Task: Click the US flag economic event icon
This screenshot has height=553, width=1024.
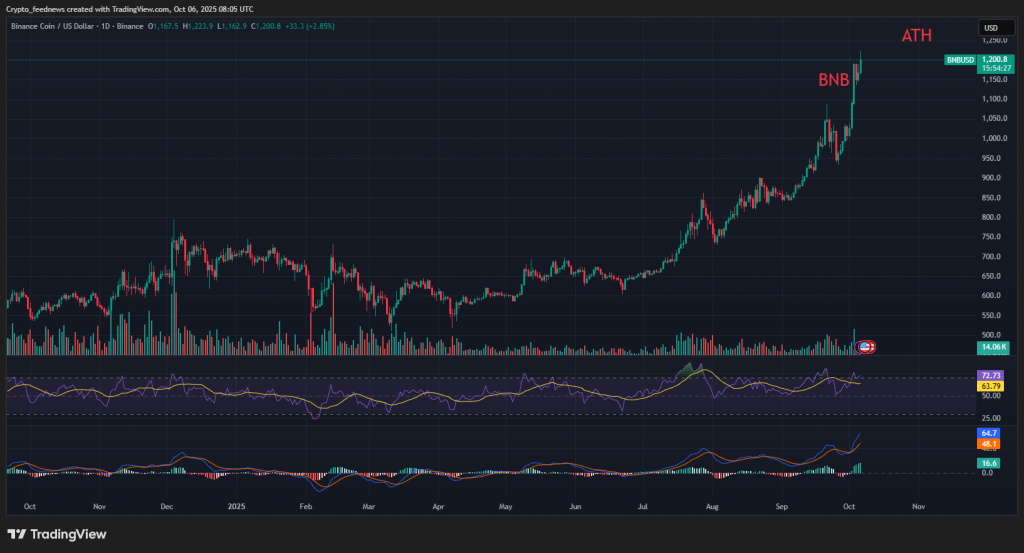Action: pyautogui.click(x=867, y=346)
